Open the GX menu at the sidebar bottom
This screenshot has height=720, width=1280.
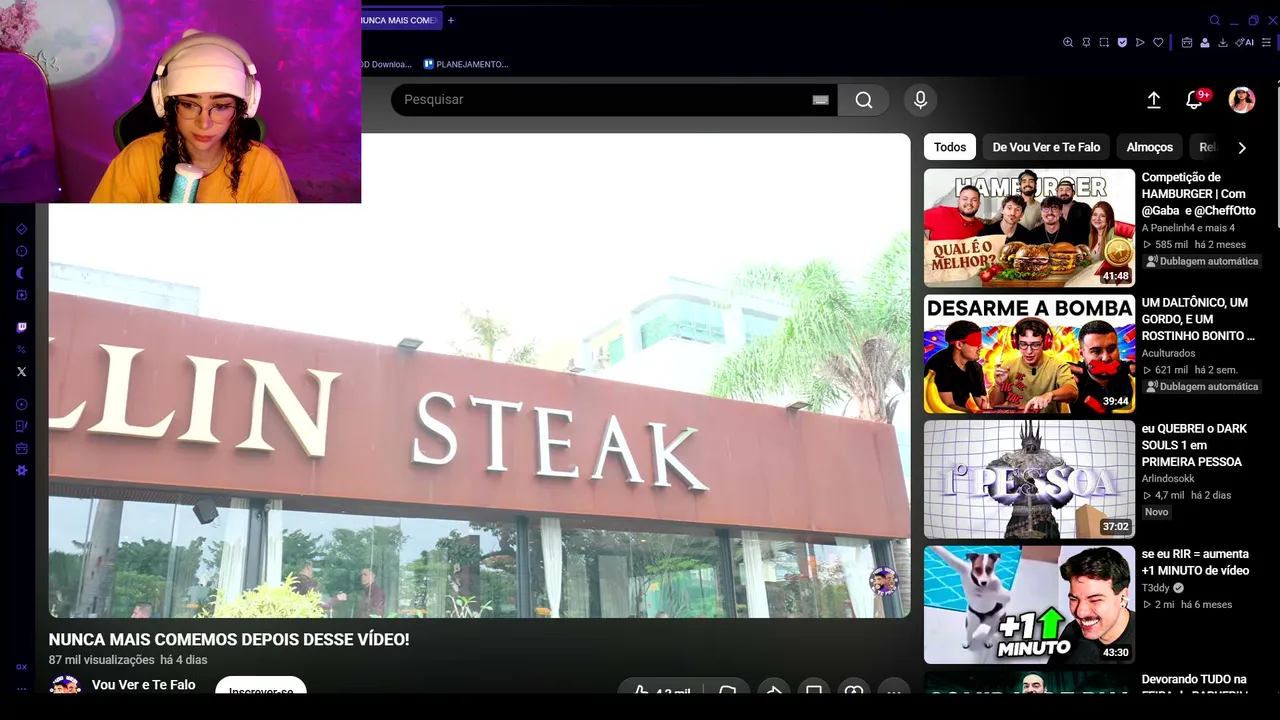coord(21,667)
